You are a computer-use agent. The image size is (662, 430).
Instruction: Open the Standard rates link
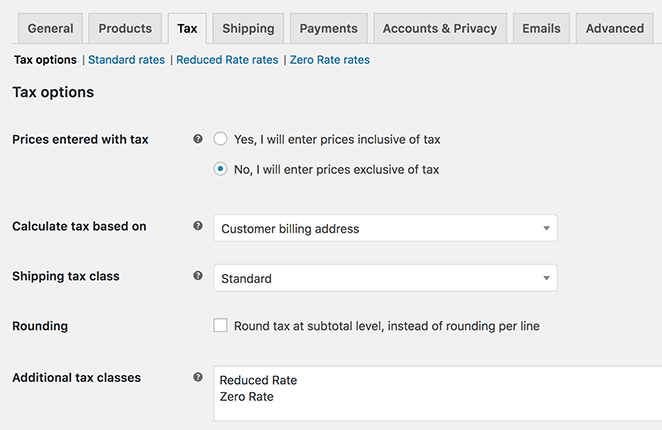126,60
